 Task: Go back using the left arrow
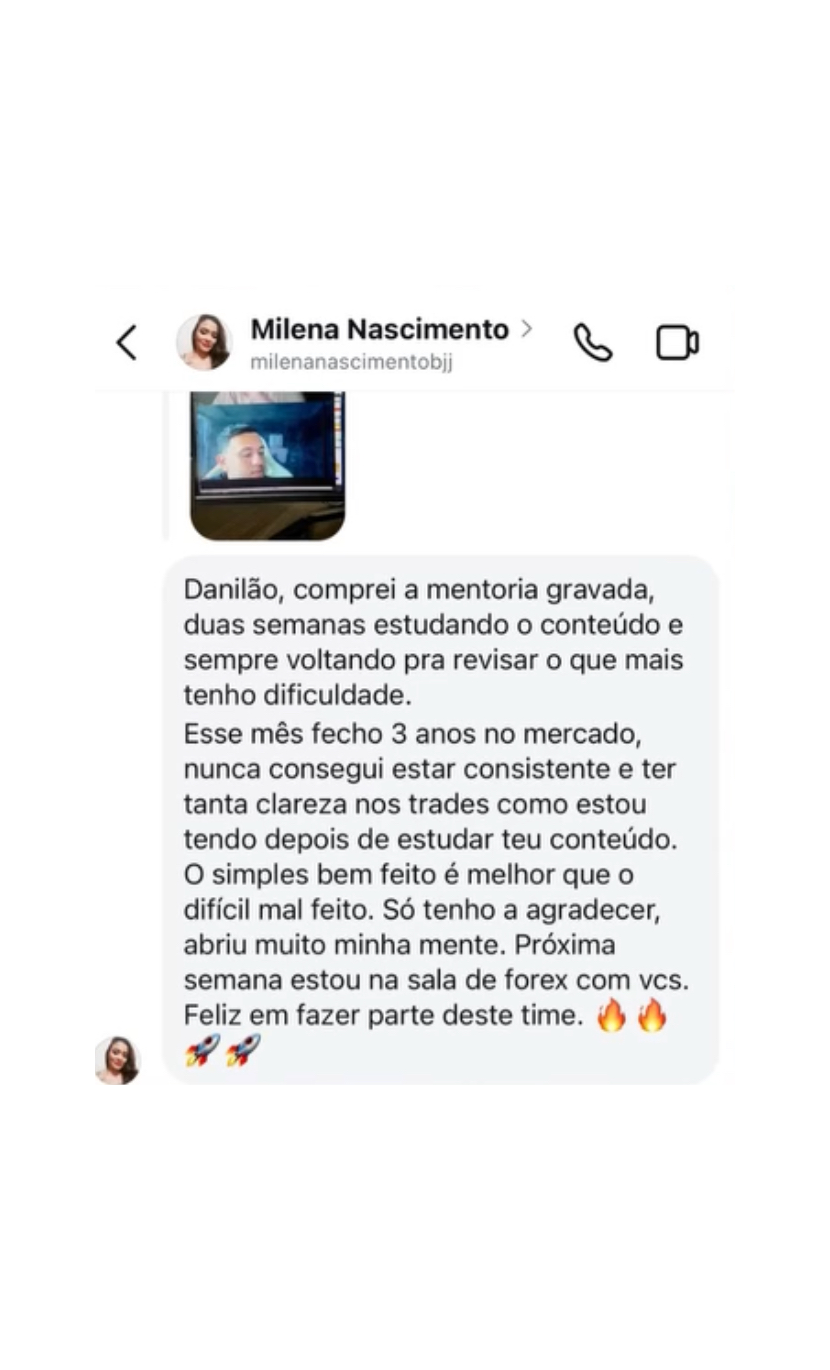[x=126, y=343]
